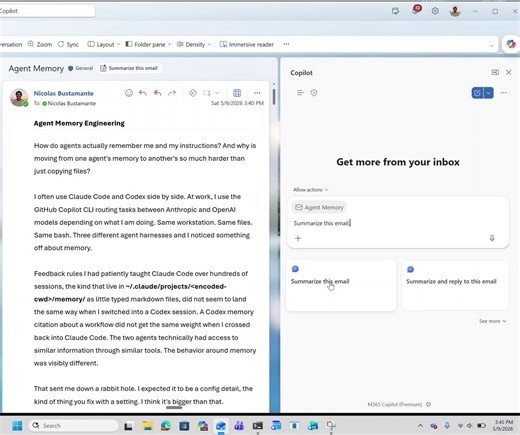Open File Explorer from the taskbar
The height and width of the screenshot is (435, 520).
point(147,426)
